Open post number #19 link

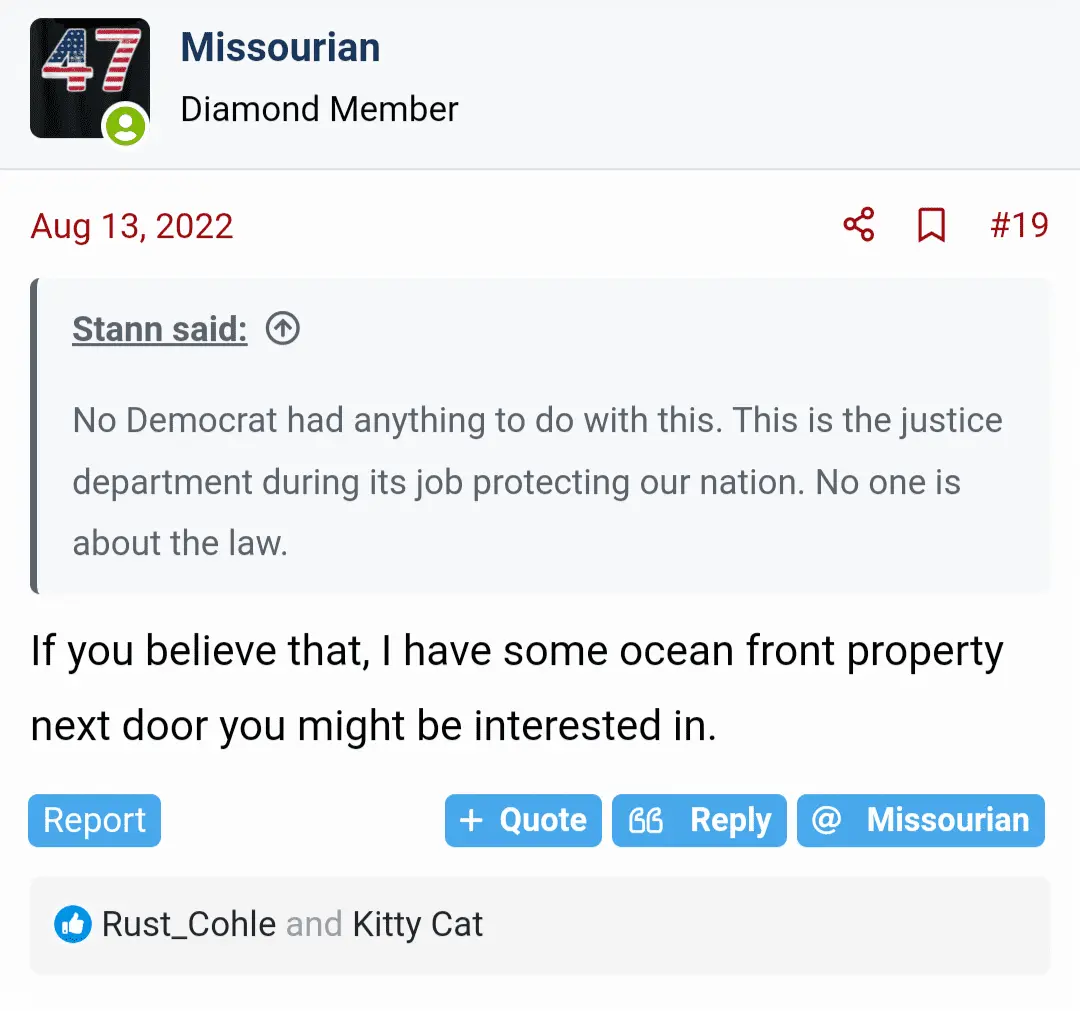[x=1019, y=225]
